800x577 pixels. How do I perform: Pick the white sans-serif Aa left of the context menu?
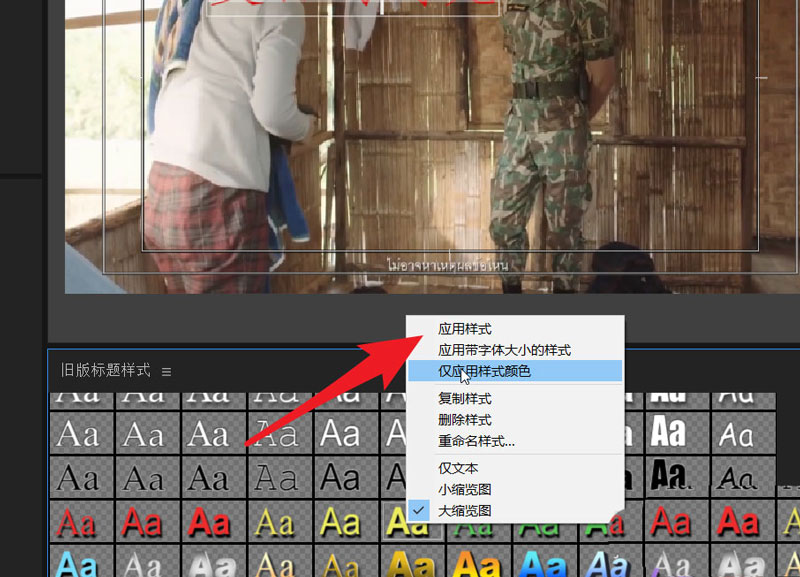pyautogui.click(x=346, y=434)
